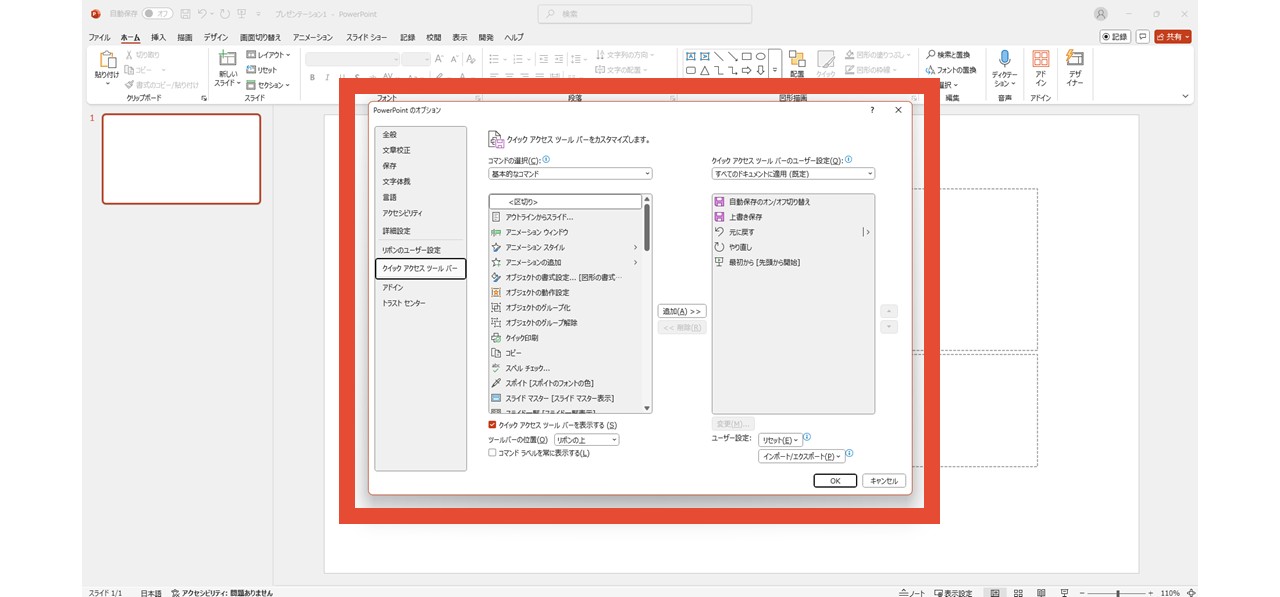Open すべてのドキュメントに適用 dropdown
Viewport: 1280px width, 597px height.
793,174
